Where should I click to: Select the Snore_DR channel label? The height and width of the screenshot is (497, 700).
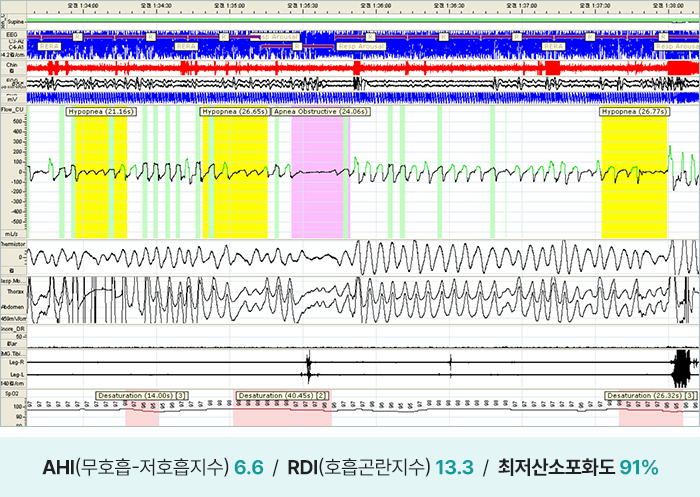[x=13, y=329]
